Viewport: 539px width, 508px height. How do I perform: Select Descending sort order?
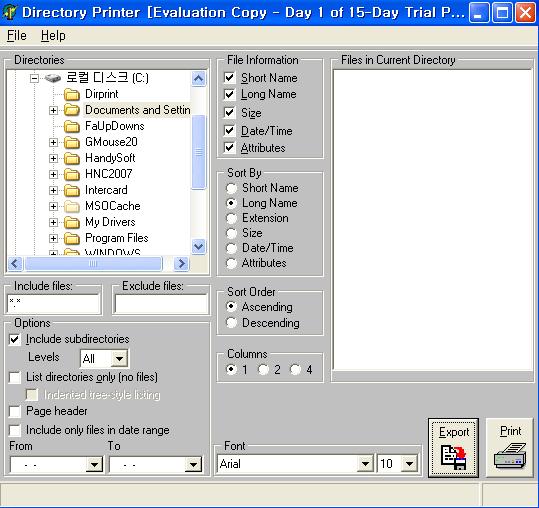(231, 323)
